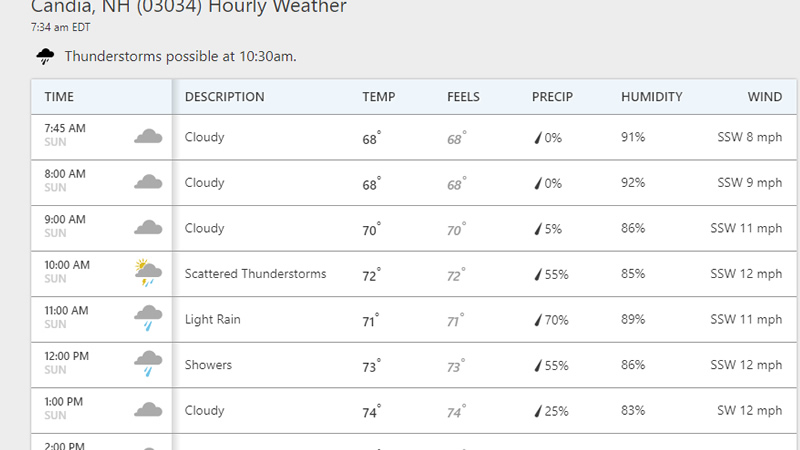Click the 70% precipitation raindrop icon
Image resolution: width=800 pixels, height=450 pixels.
pos(538,320)
